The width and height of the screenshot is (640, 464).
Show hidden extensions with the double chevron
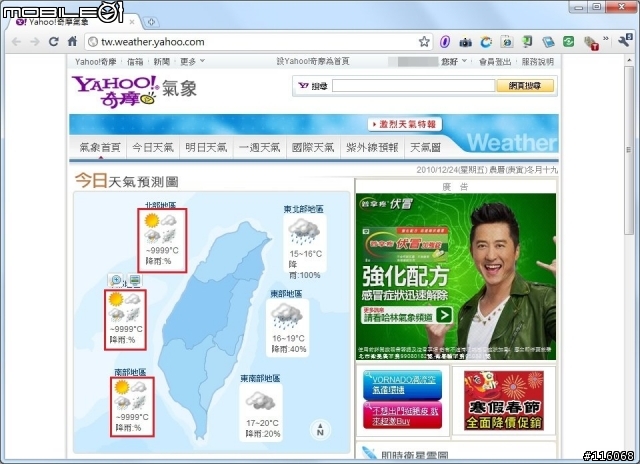[x=606, y=39]
